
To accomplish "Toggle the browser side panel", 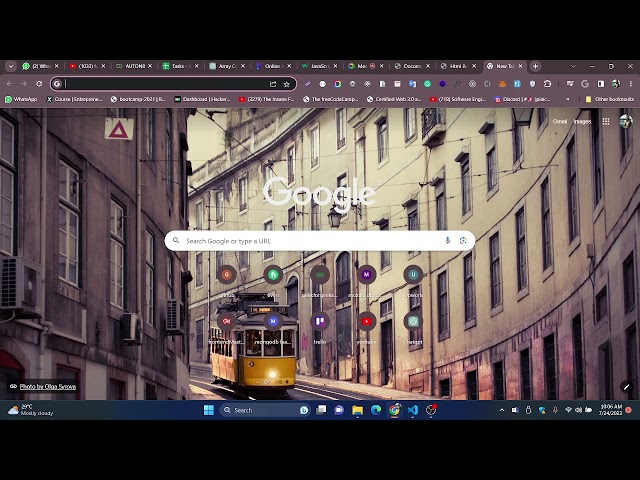I will tap(601, 84).
